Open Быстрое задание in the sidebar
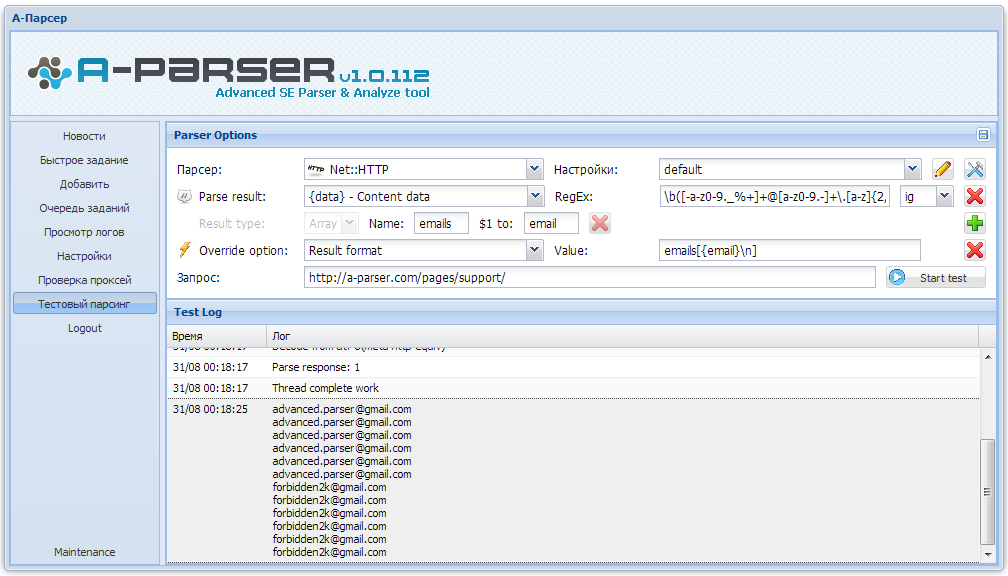This screenshot has width=1008, height=576. point(84,160)
